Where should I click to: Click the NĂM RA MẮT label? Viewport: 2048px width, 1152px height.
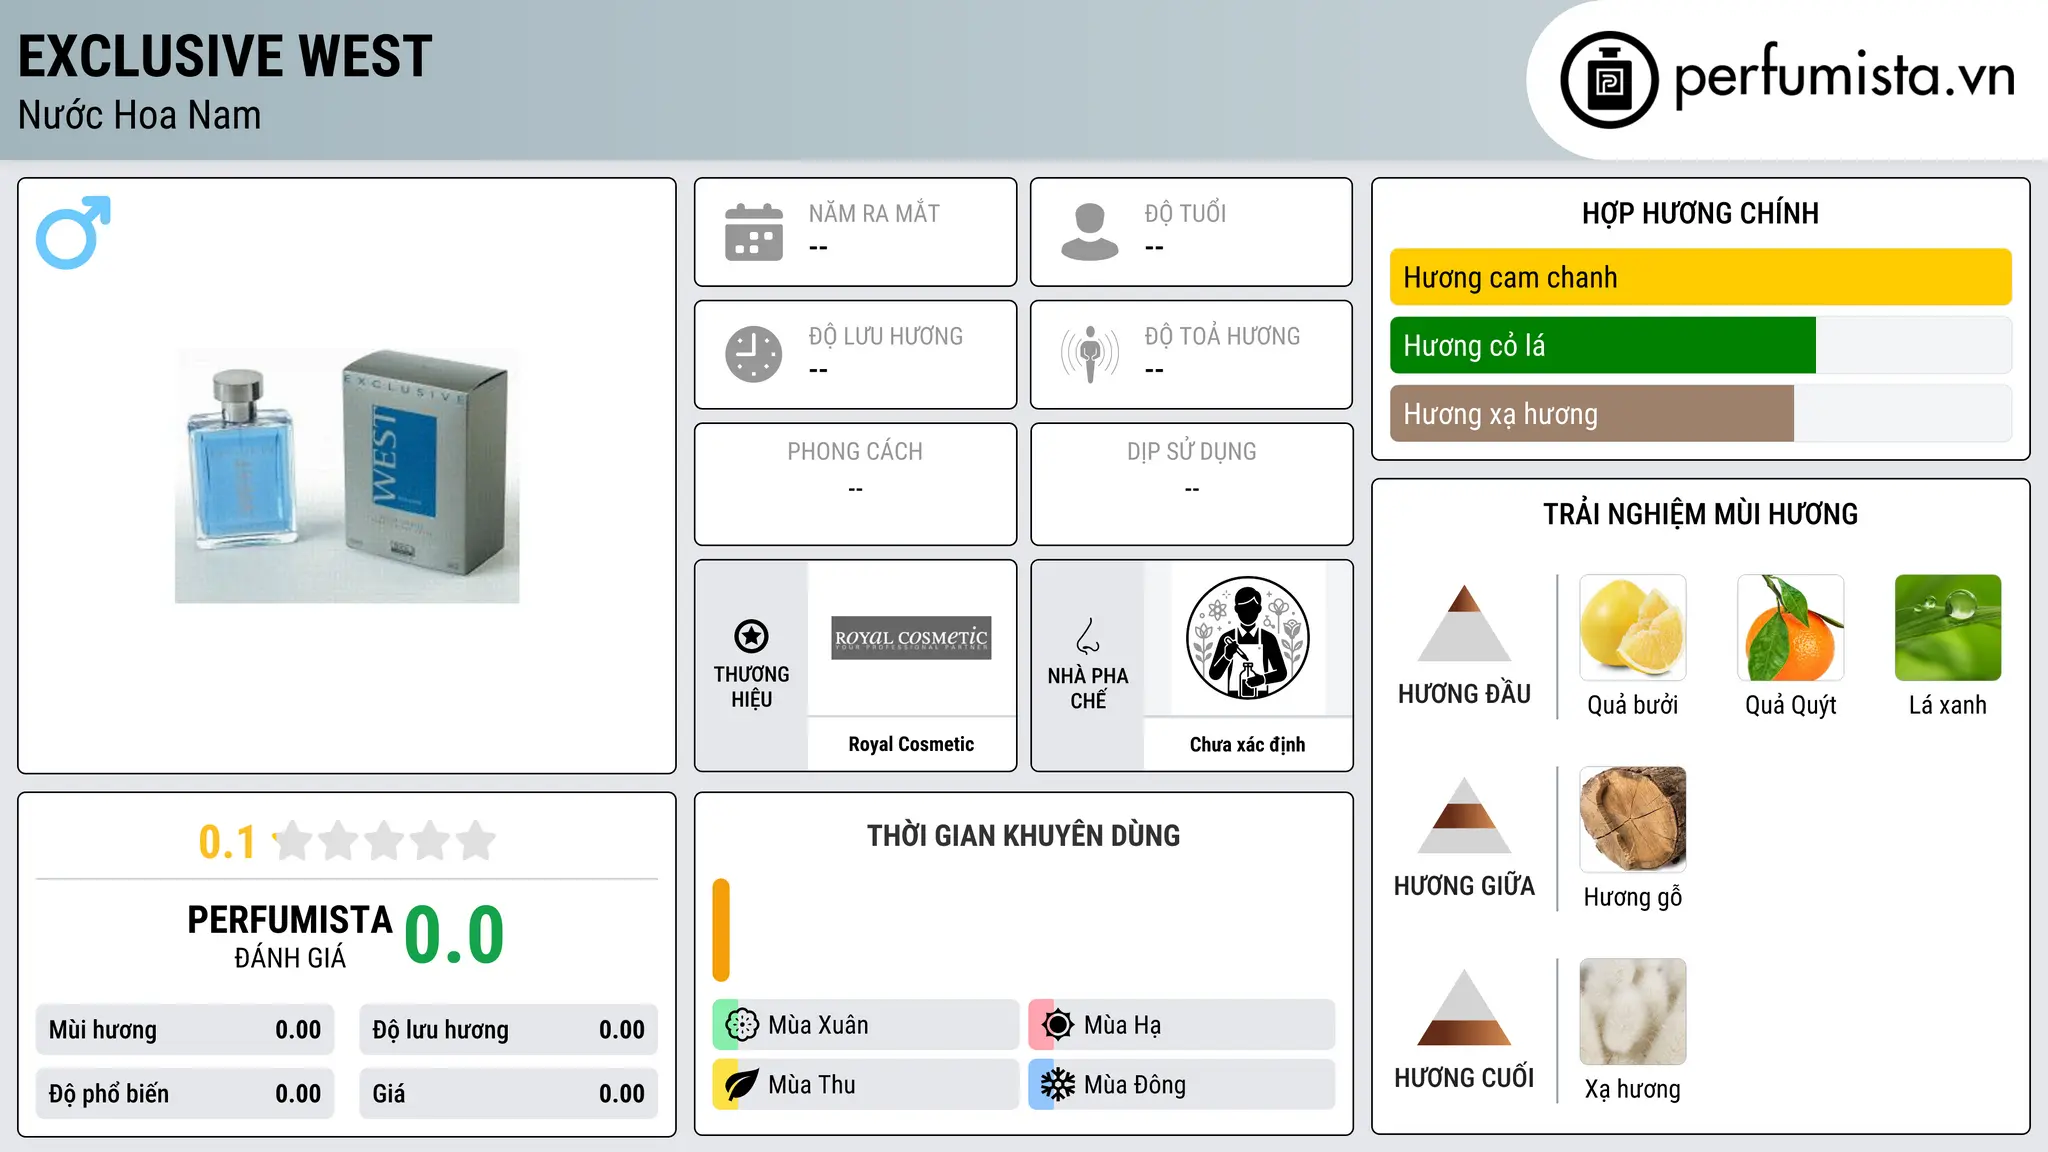(874, 213)
